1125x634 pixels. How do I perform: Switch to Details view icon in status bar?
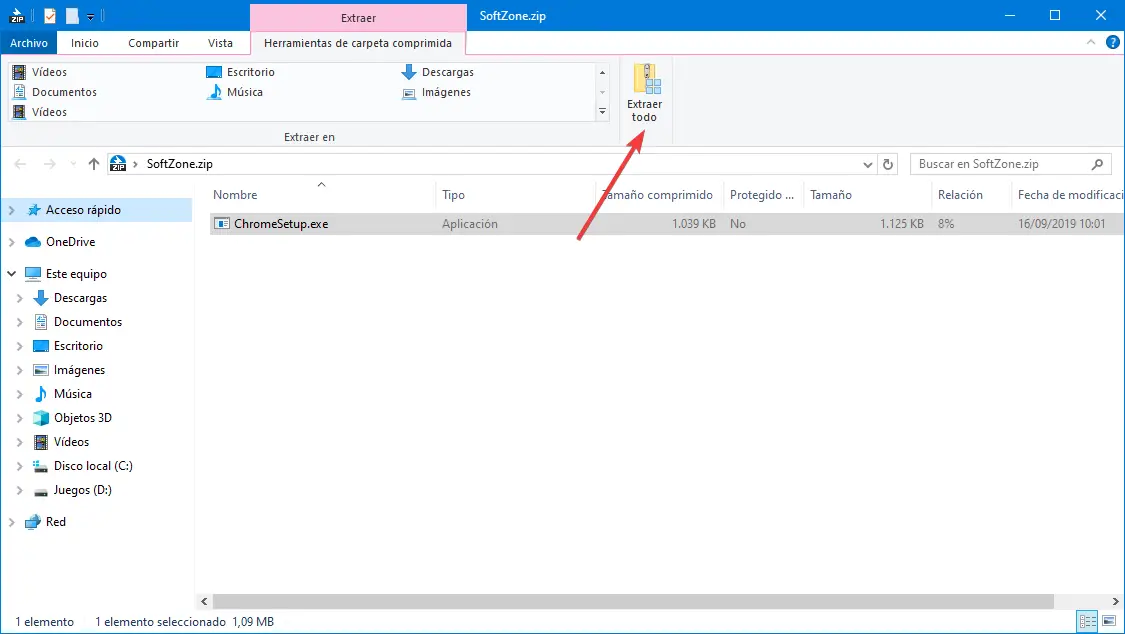(1088, 621)
